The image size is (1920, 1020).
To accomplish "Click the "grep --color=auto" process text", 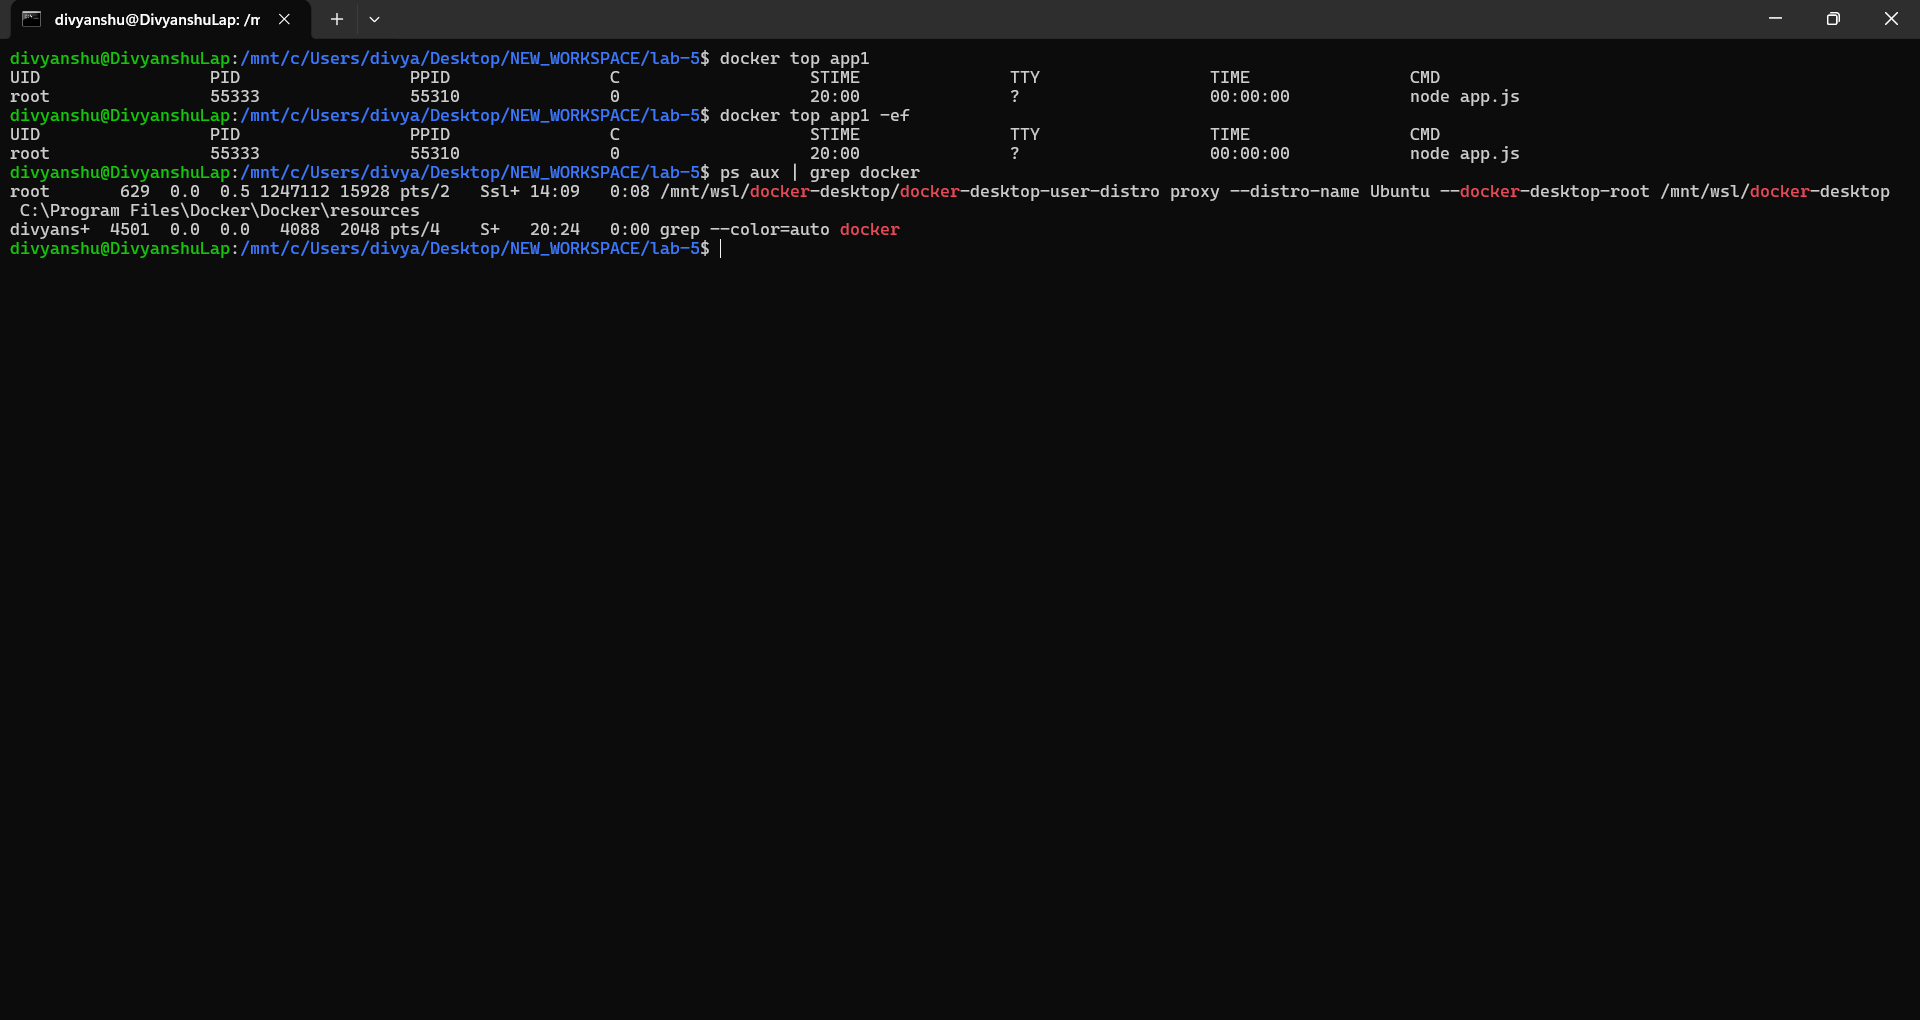I will (744, 230).
